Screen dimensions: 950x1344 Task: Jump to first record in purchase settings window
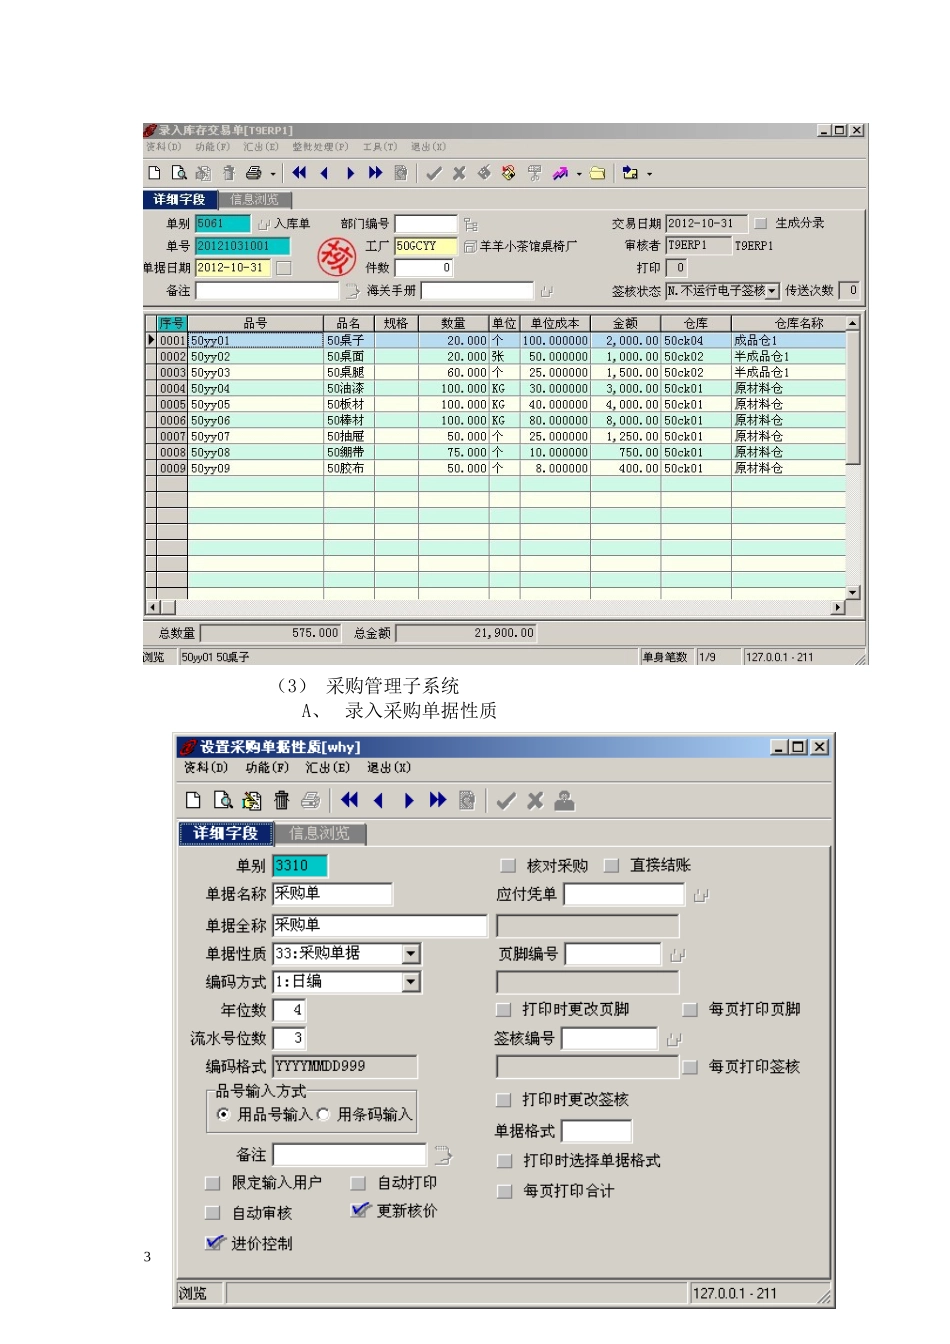pos(349,800)
